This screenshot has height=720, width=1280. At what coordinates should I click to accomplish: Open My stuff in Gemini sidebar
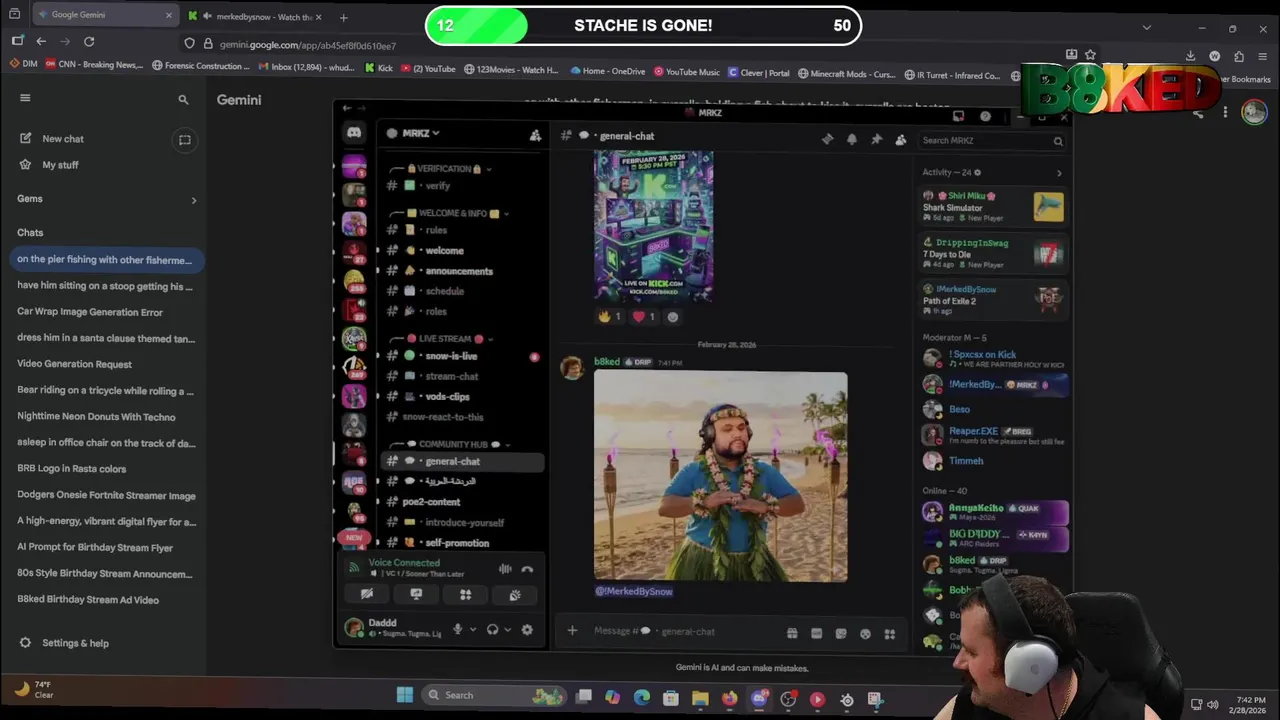[x=60, y=165]
